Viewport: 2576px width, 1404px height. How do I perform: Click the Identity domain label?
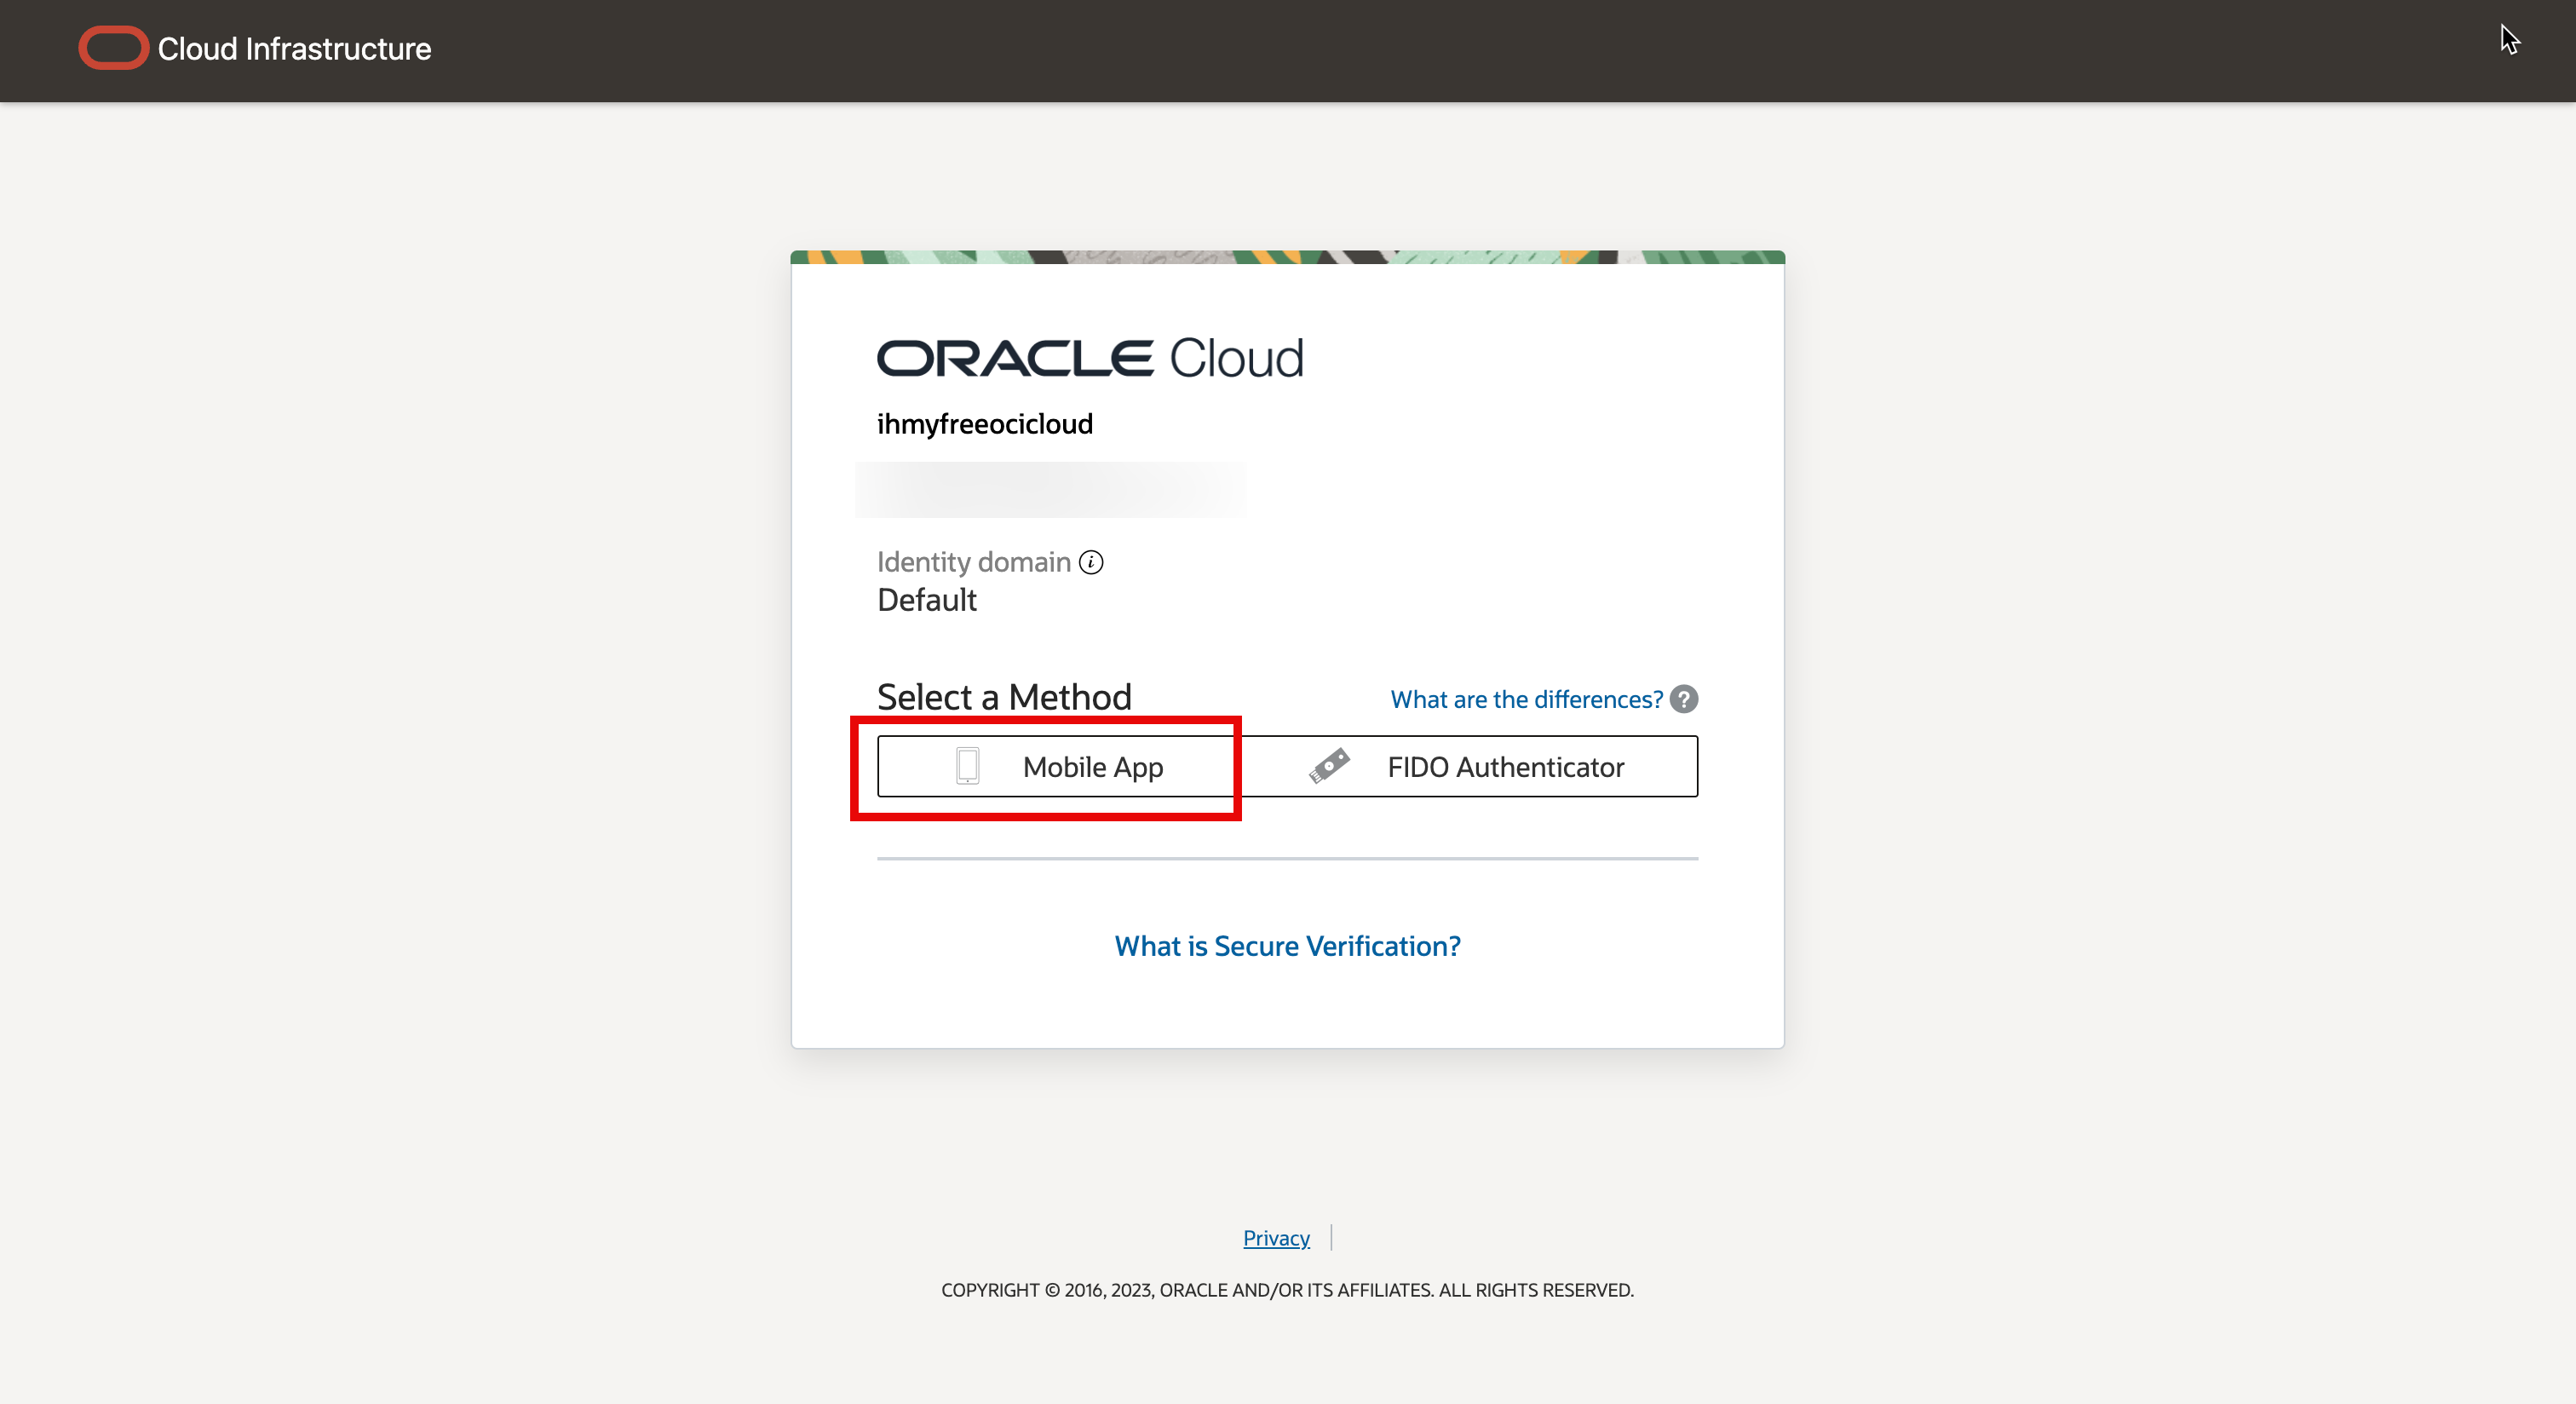point(973,562)
